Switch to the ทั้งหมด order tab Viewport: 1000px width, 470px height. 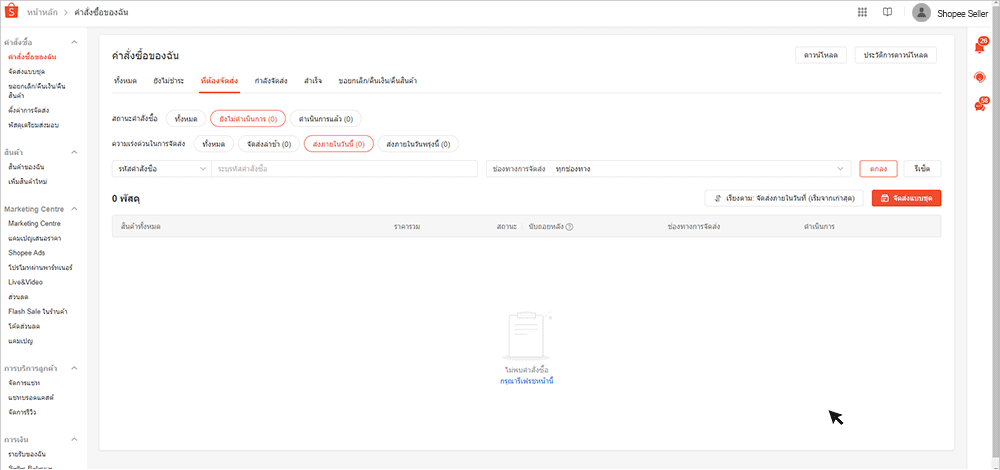[125, 81]
